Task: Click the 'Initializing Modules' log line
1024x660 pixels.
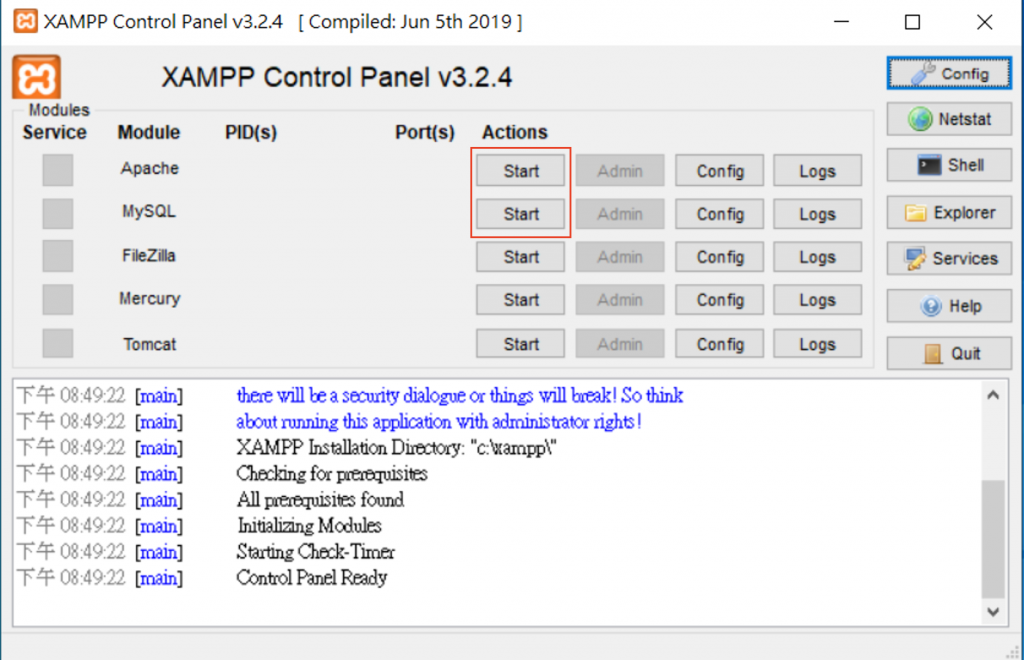Action: [x=309, y=526]
